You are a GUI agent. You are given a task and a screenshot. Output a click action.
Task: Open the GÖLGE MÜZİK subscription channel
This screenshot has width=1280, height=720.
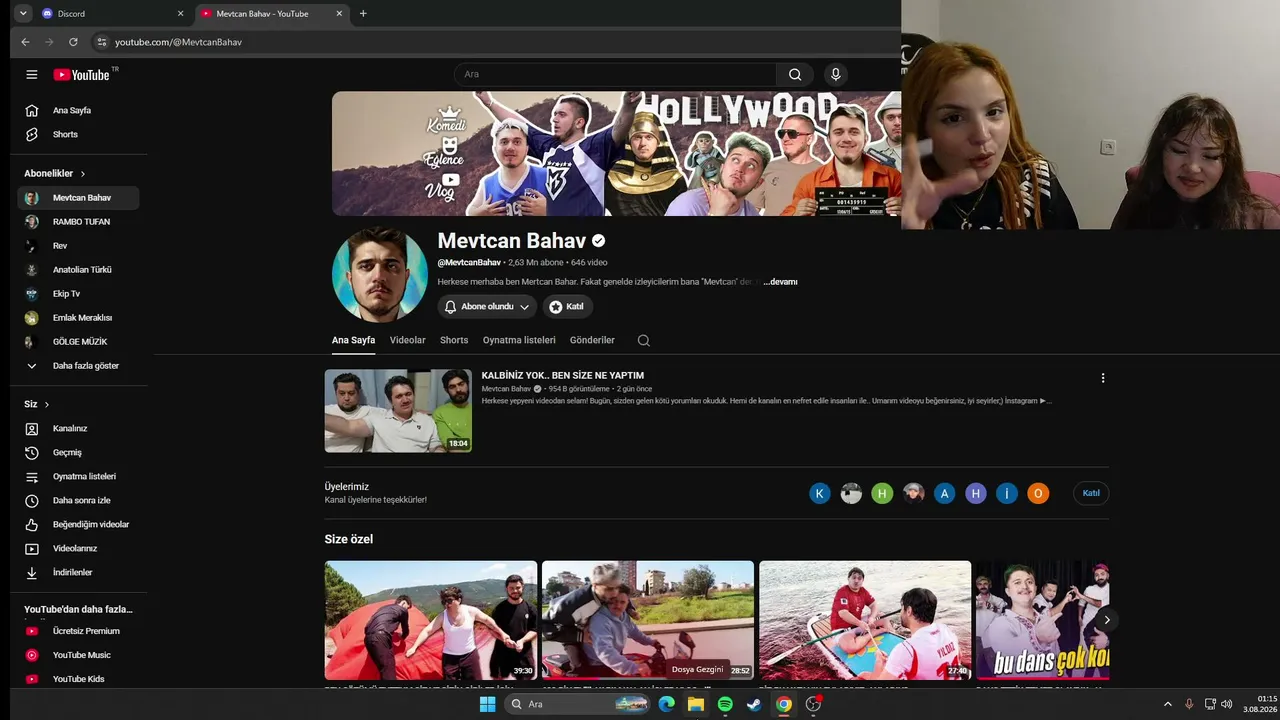[x=78, y=342]
